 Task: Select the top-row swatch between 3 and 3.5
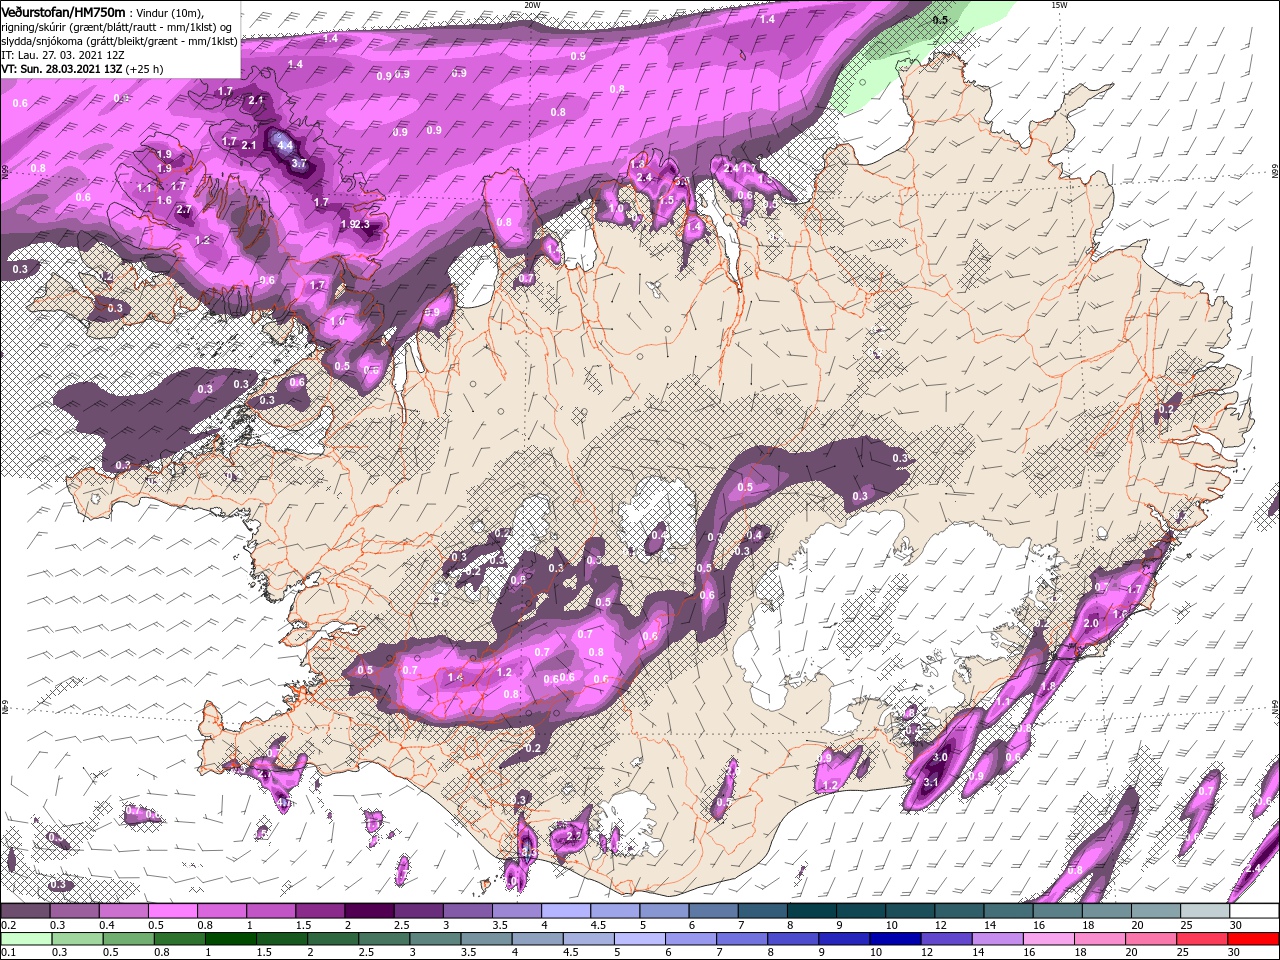click(468, 911)
